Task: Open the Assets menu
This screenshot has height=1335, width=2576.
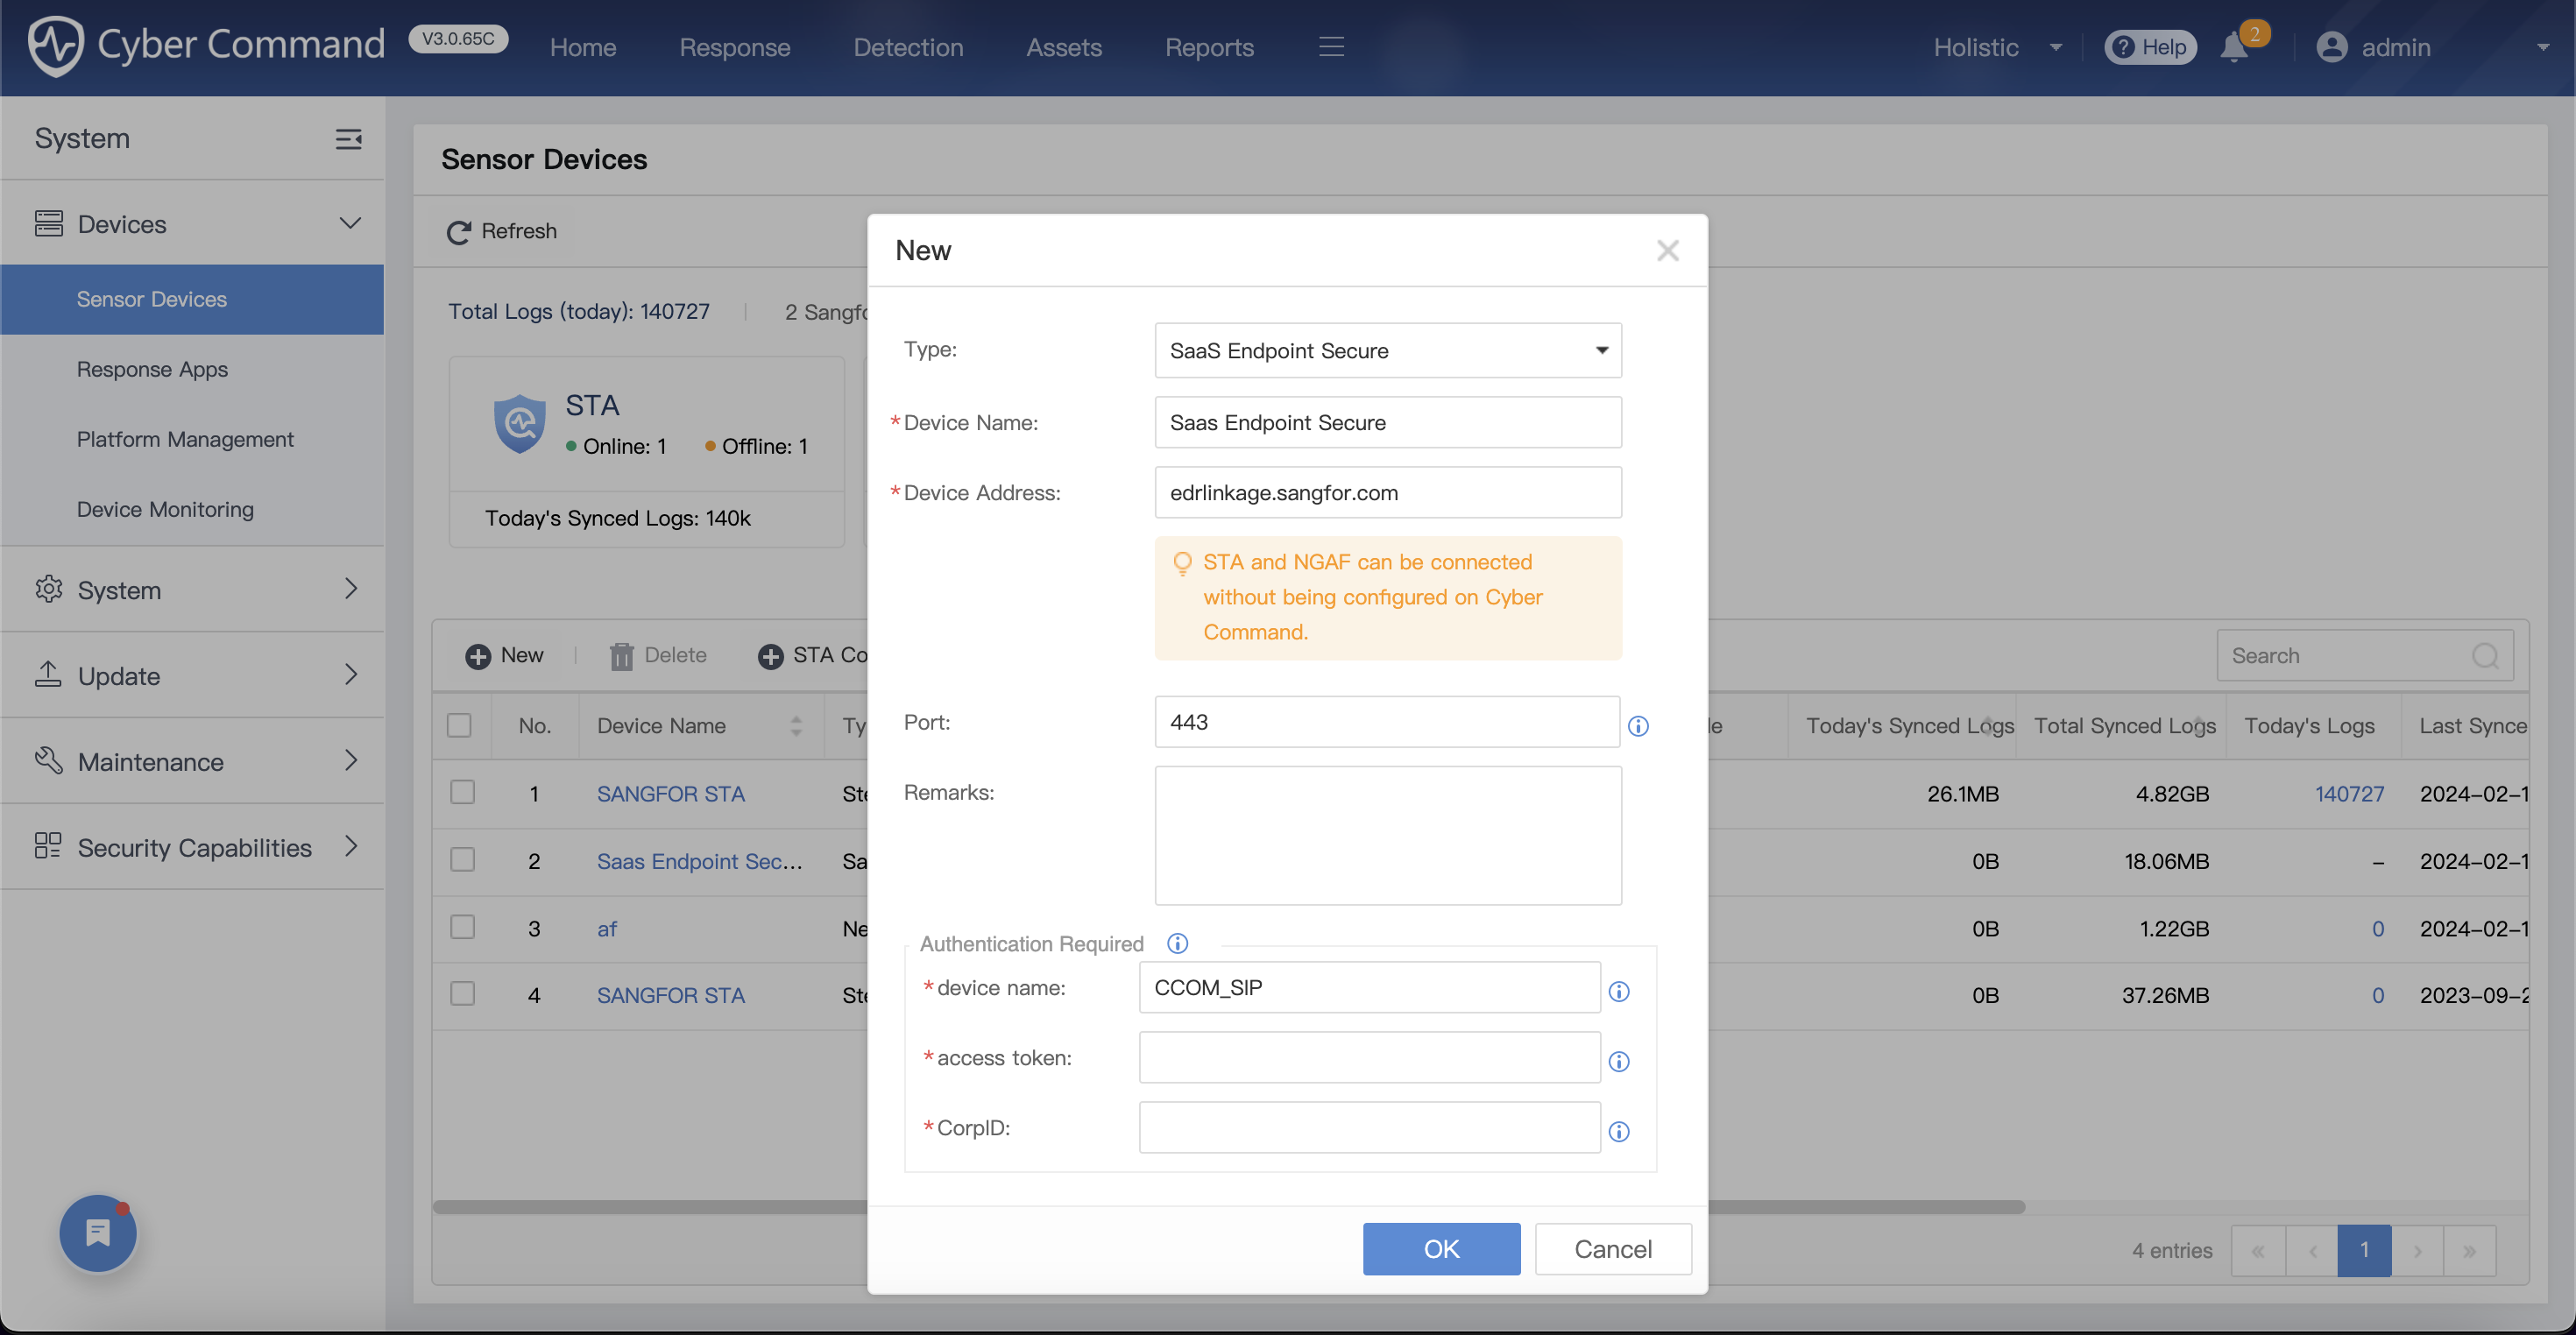Action: (1063, 47)
